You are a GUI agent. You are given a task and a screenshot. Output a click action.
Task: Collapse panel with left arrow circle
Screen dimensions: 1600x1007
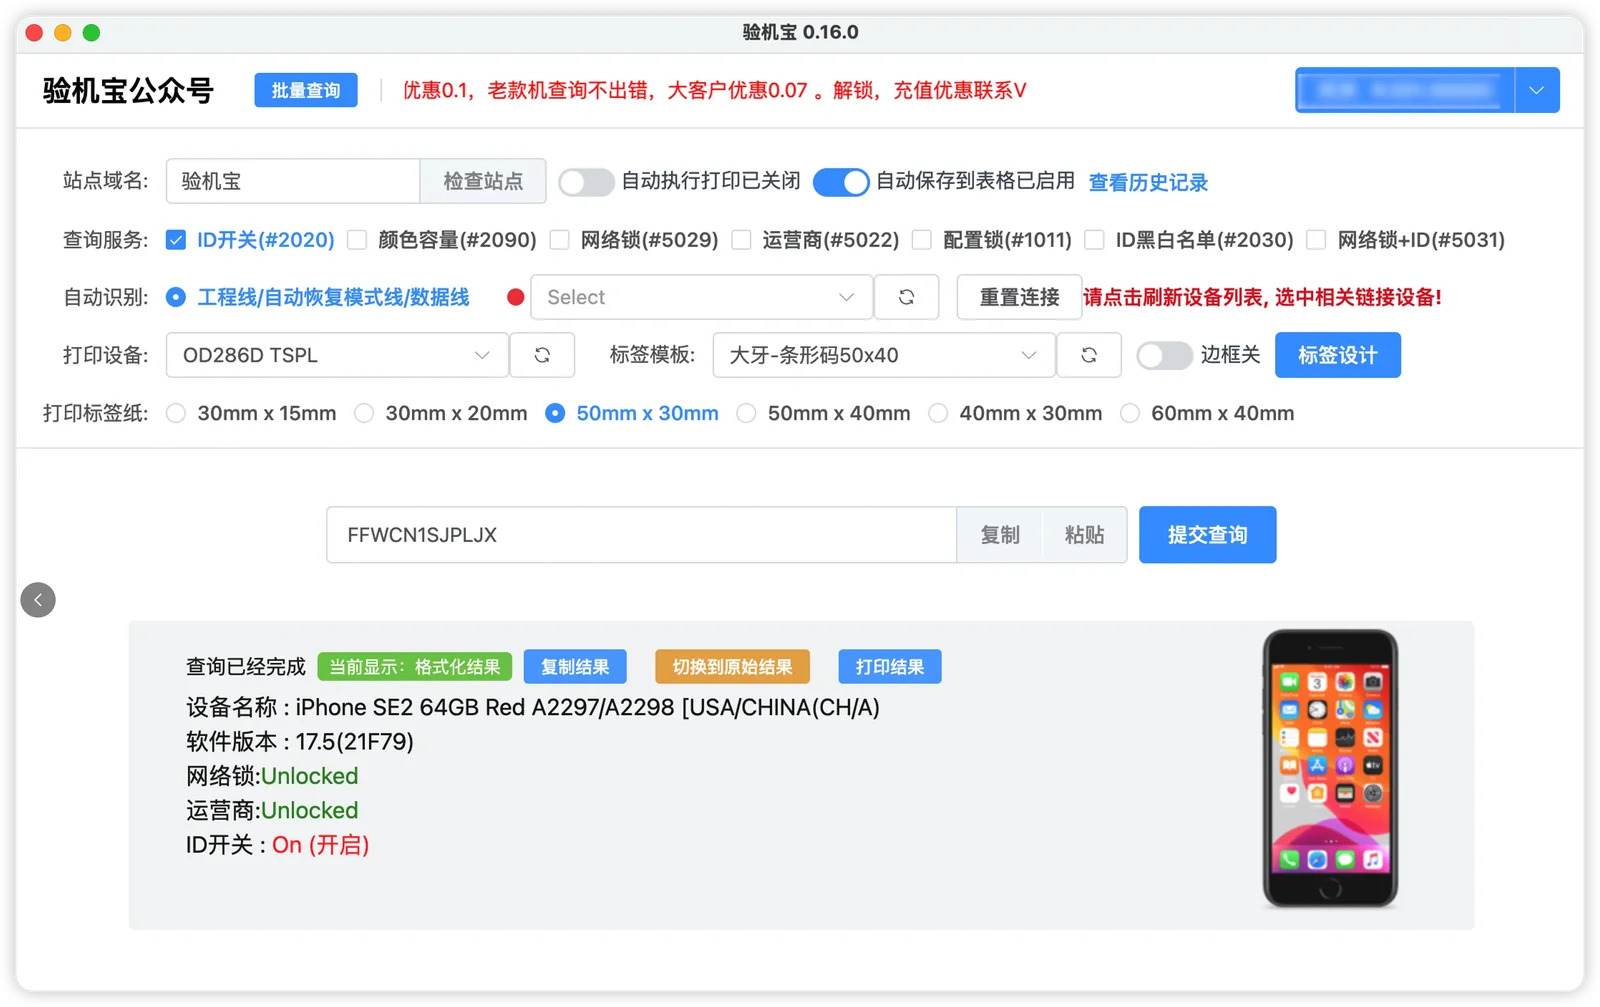[38, 600]
